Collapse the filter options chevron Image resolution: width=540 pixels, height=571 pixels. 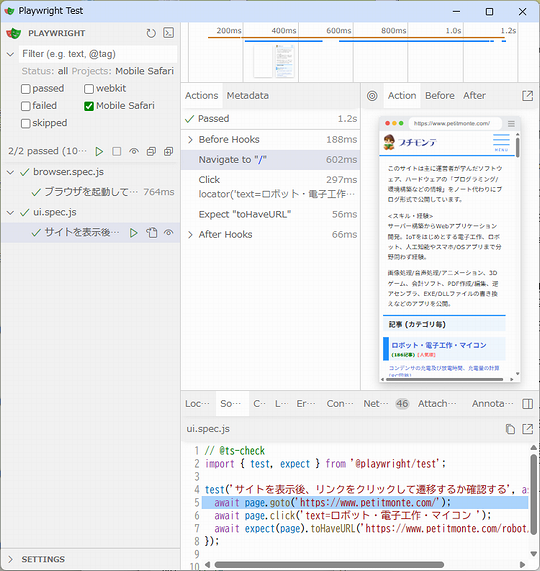click(10, 54)
